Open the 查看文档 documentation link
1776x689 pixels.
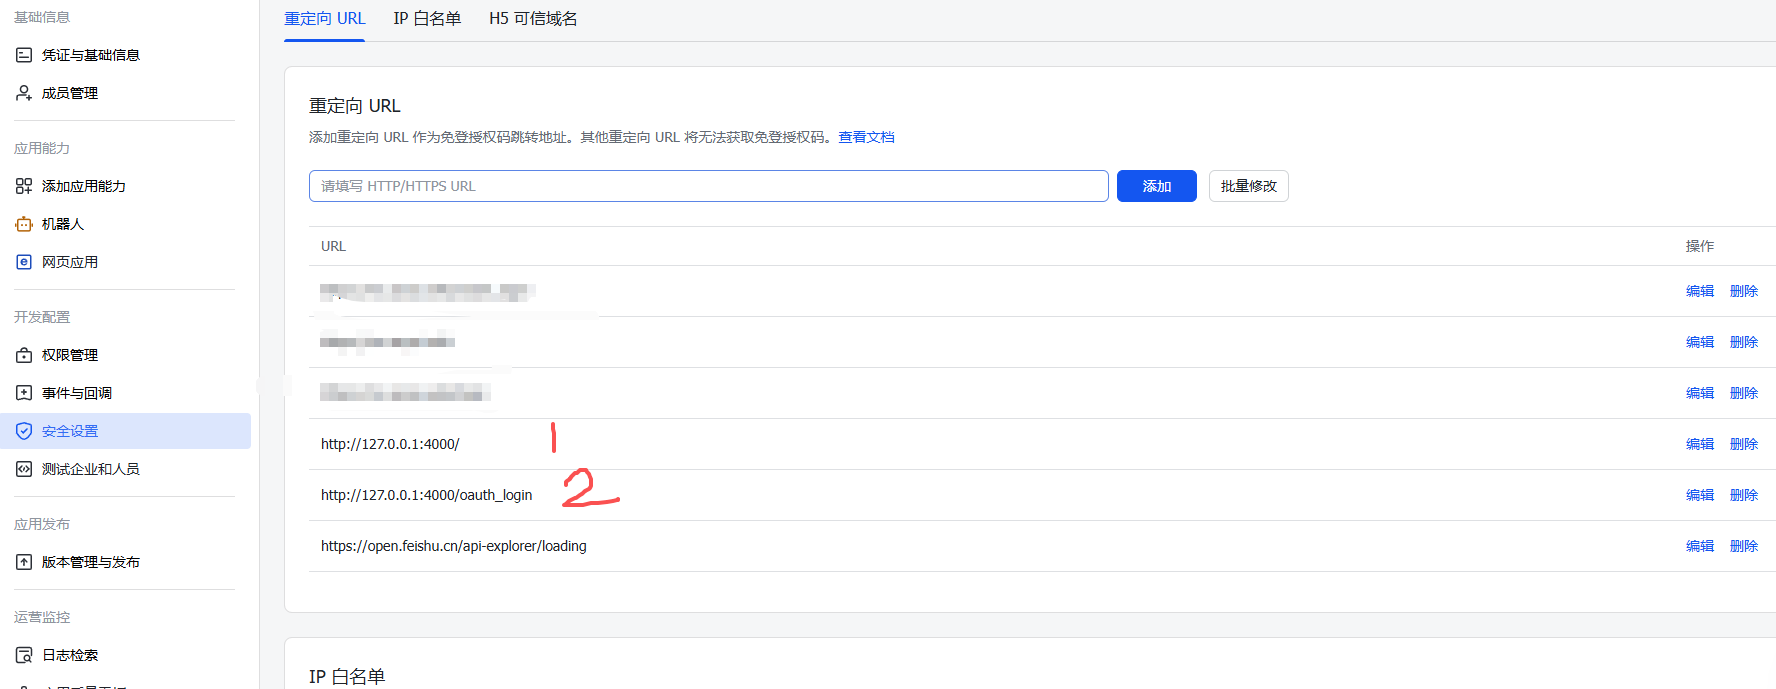(x=866, y=137)
